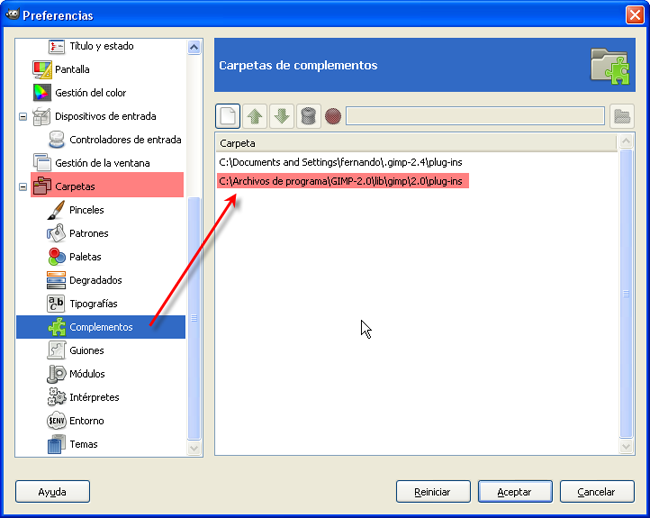Open the folder browse button icon
Image resolution: width=650 pixels, height=518 pixels.
(x=622, y=116)
